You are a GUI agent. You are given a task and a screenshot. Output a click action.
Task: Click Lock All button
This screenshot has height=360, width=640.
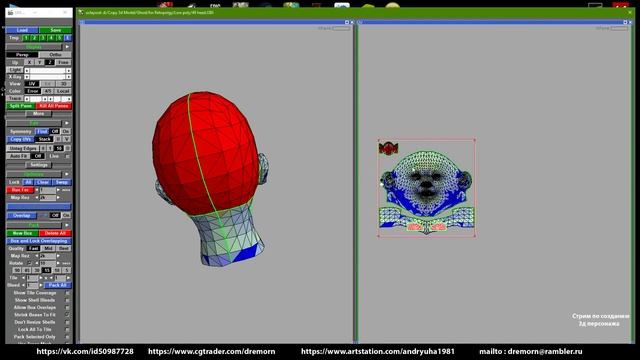[28, 182]
